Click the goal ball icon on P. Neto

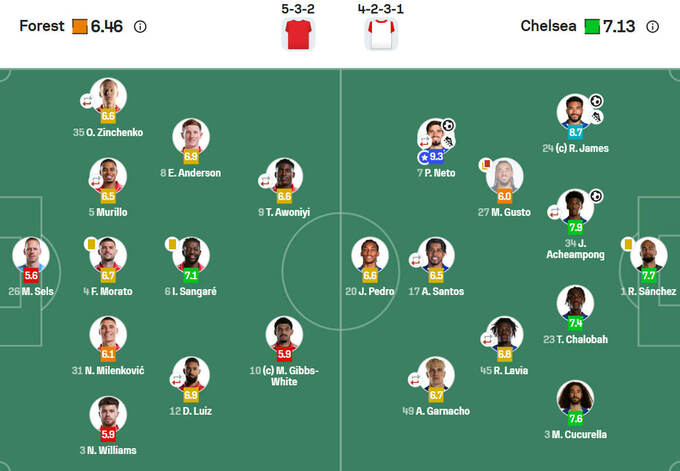click(x=448, y=126)
